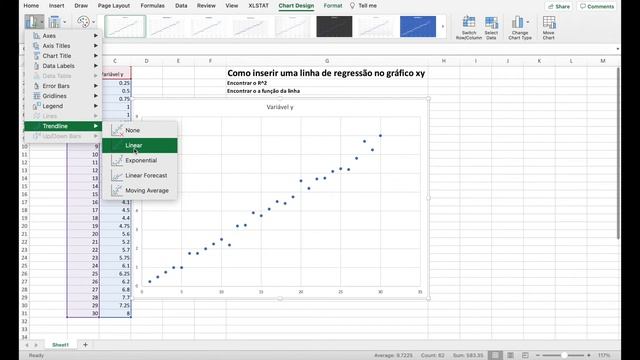Switch to Normal view in status bar
640x360 pixels.
pos(495,355)
